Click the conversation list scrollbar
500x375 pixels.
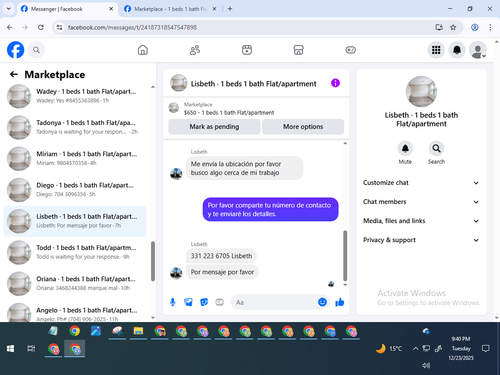[153, 261]
